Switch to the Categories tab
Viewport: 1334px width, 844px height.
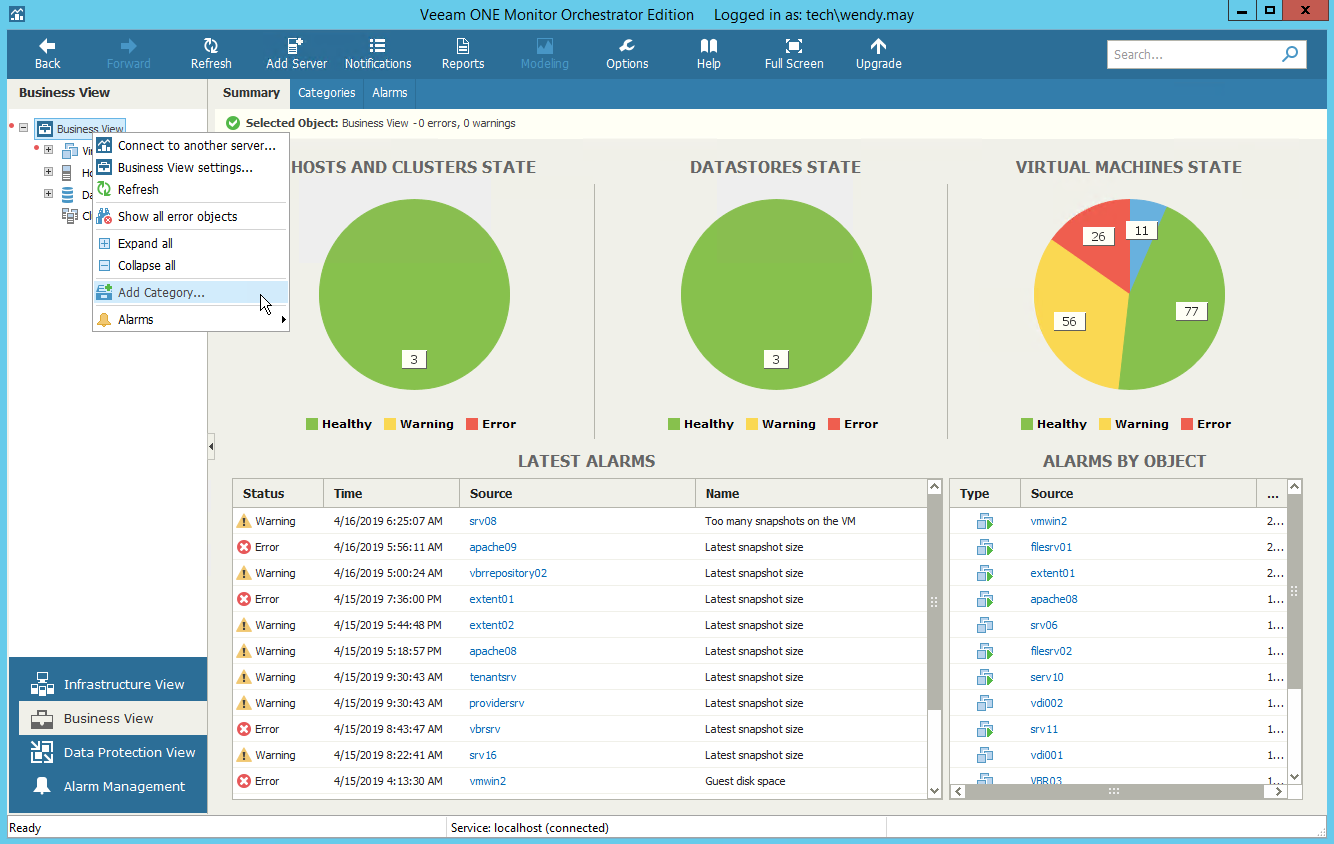point(327,93)
